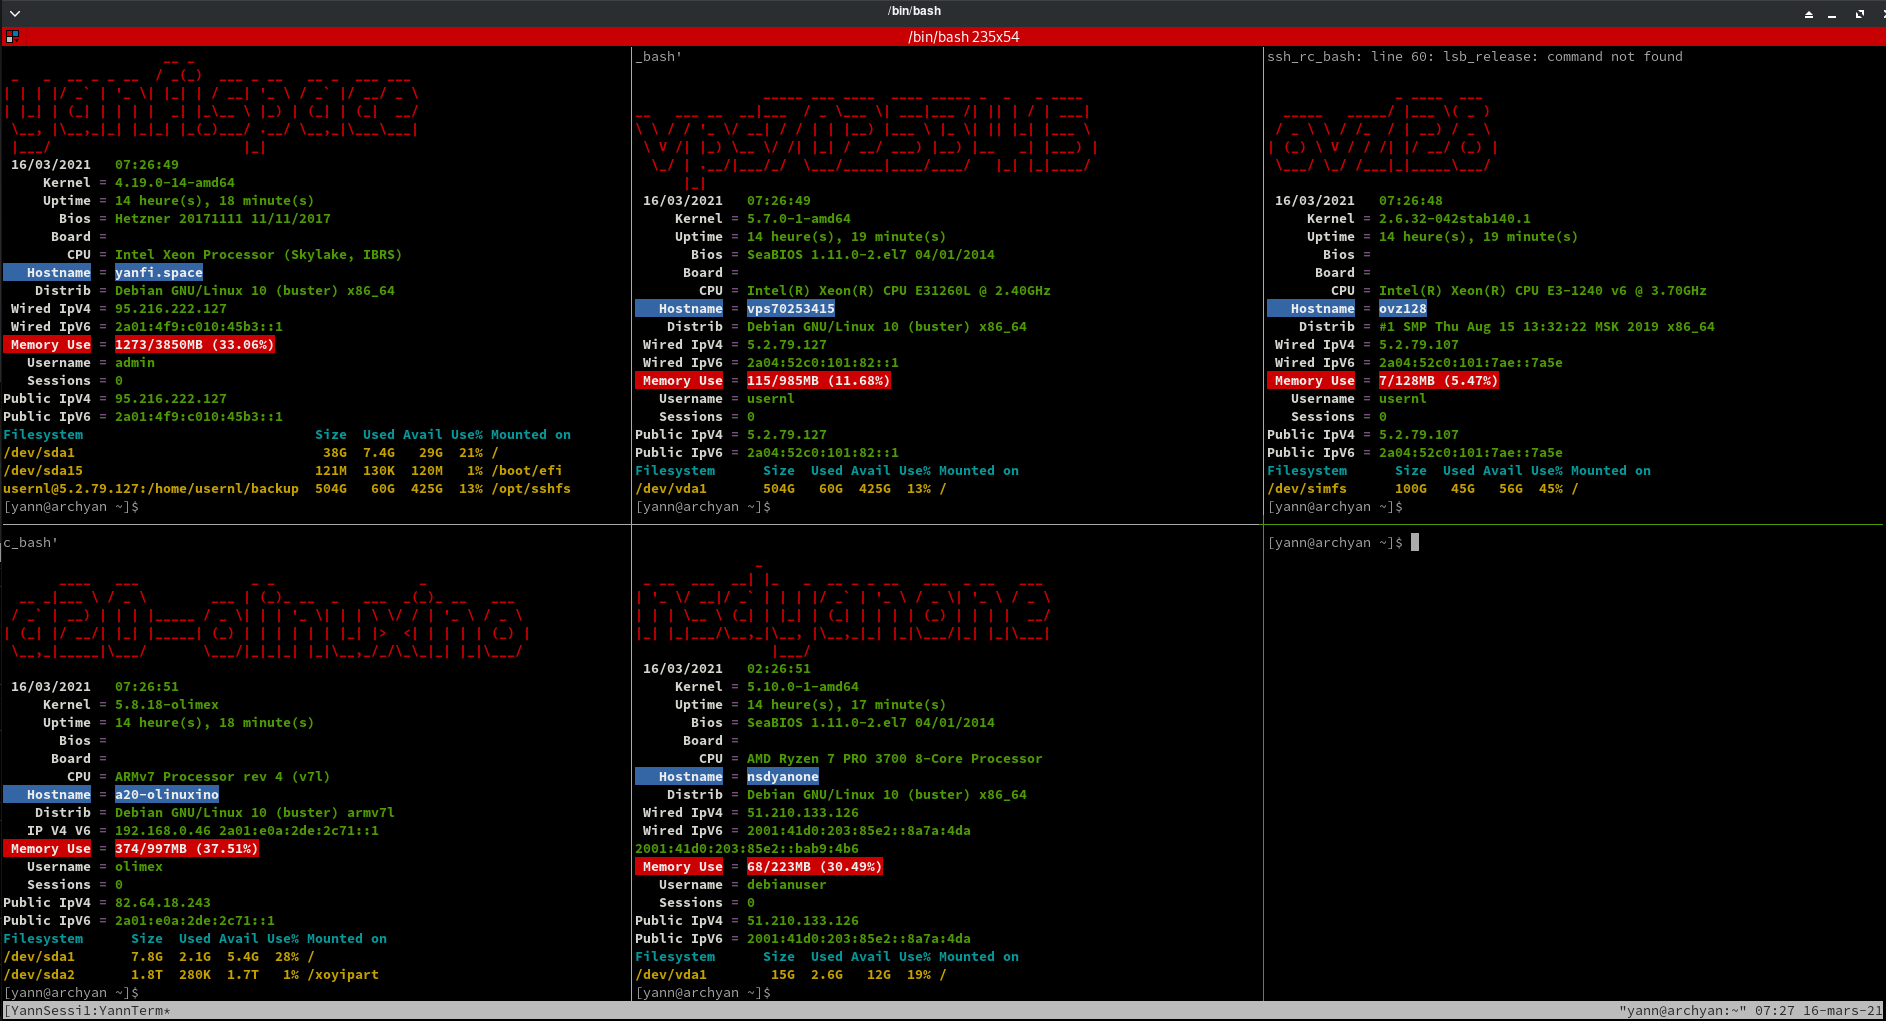The image size is (1886, 1021).
Task: Click the 'a20-olinuxino' hostname value
Action: [x=166, y=795]
